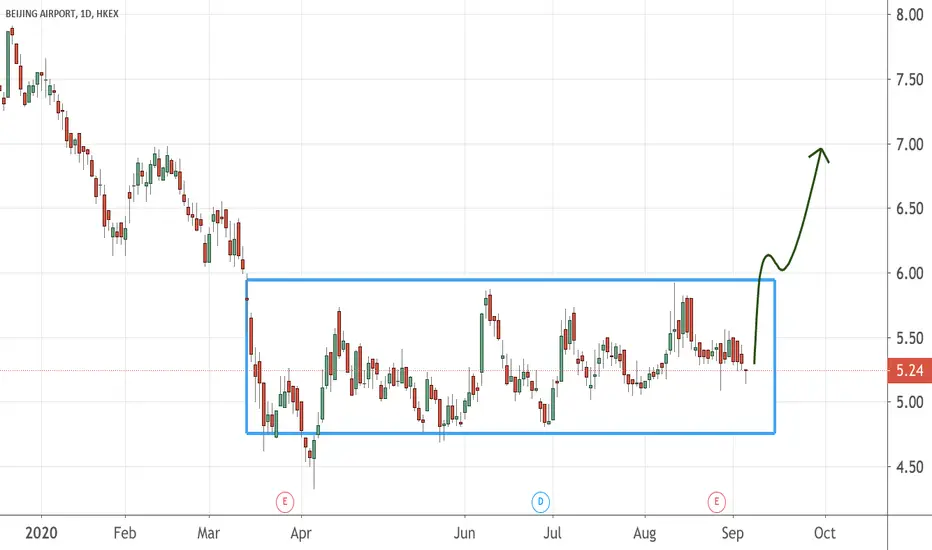The width and height of the screenshot is (932, 550).
Task: Click the 7.50 price axis label
Action: 909,79
